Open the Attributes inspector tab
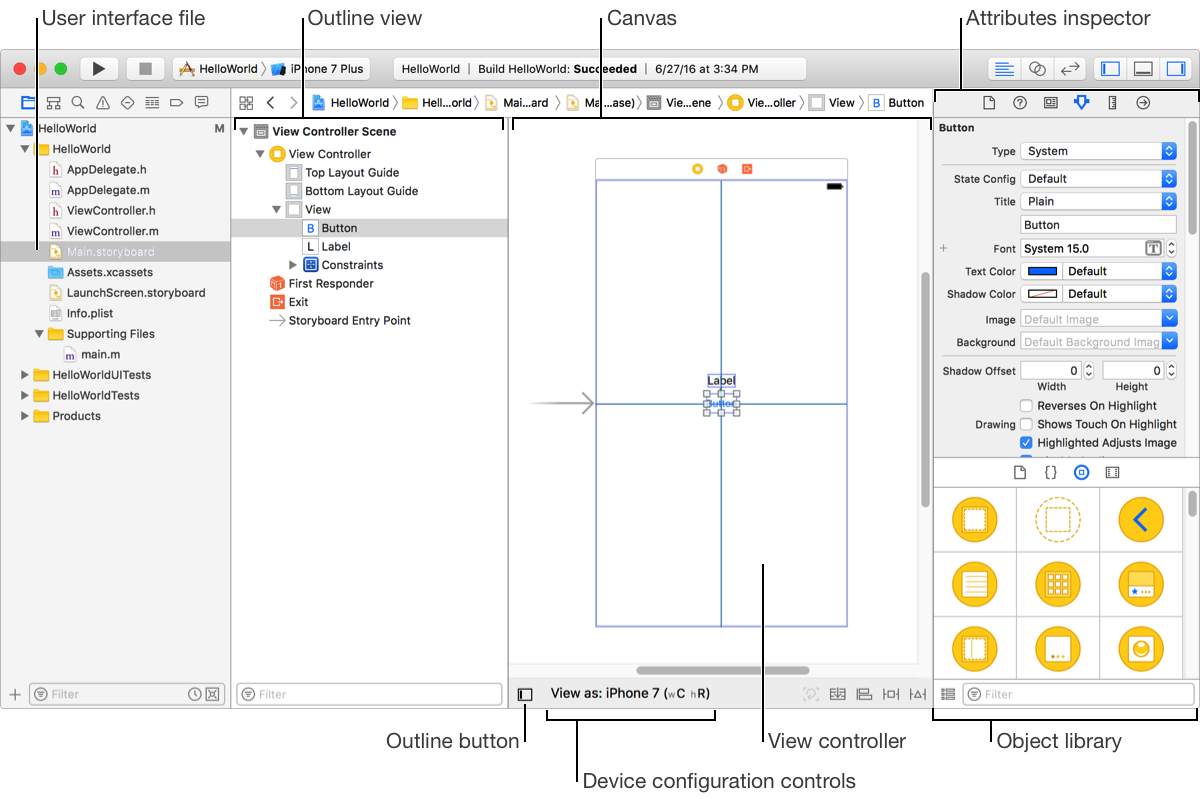 (x=1081, y=102)
